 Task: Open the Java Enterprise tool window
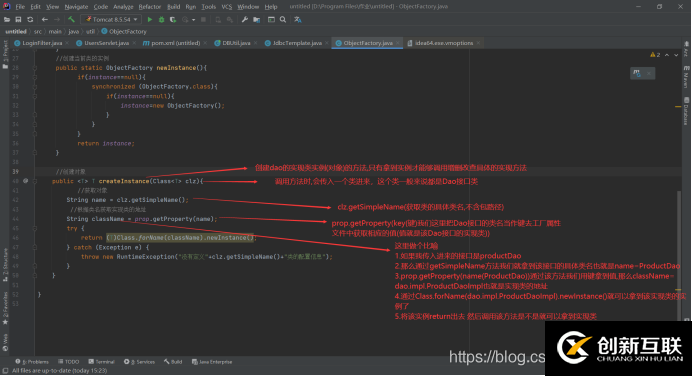tap(212, 362)
